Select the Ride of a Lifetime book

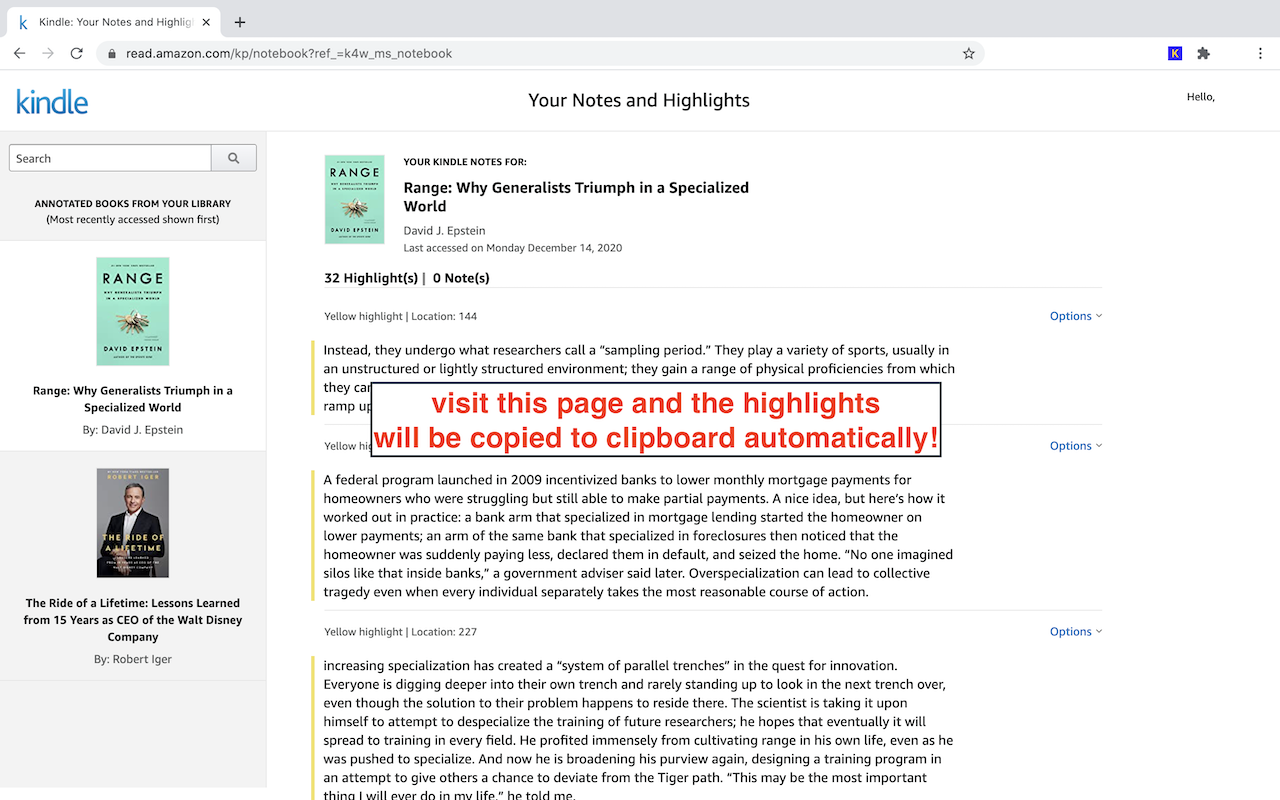click(132, 522)
